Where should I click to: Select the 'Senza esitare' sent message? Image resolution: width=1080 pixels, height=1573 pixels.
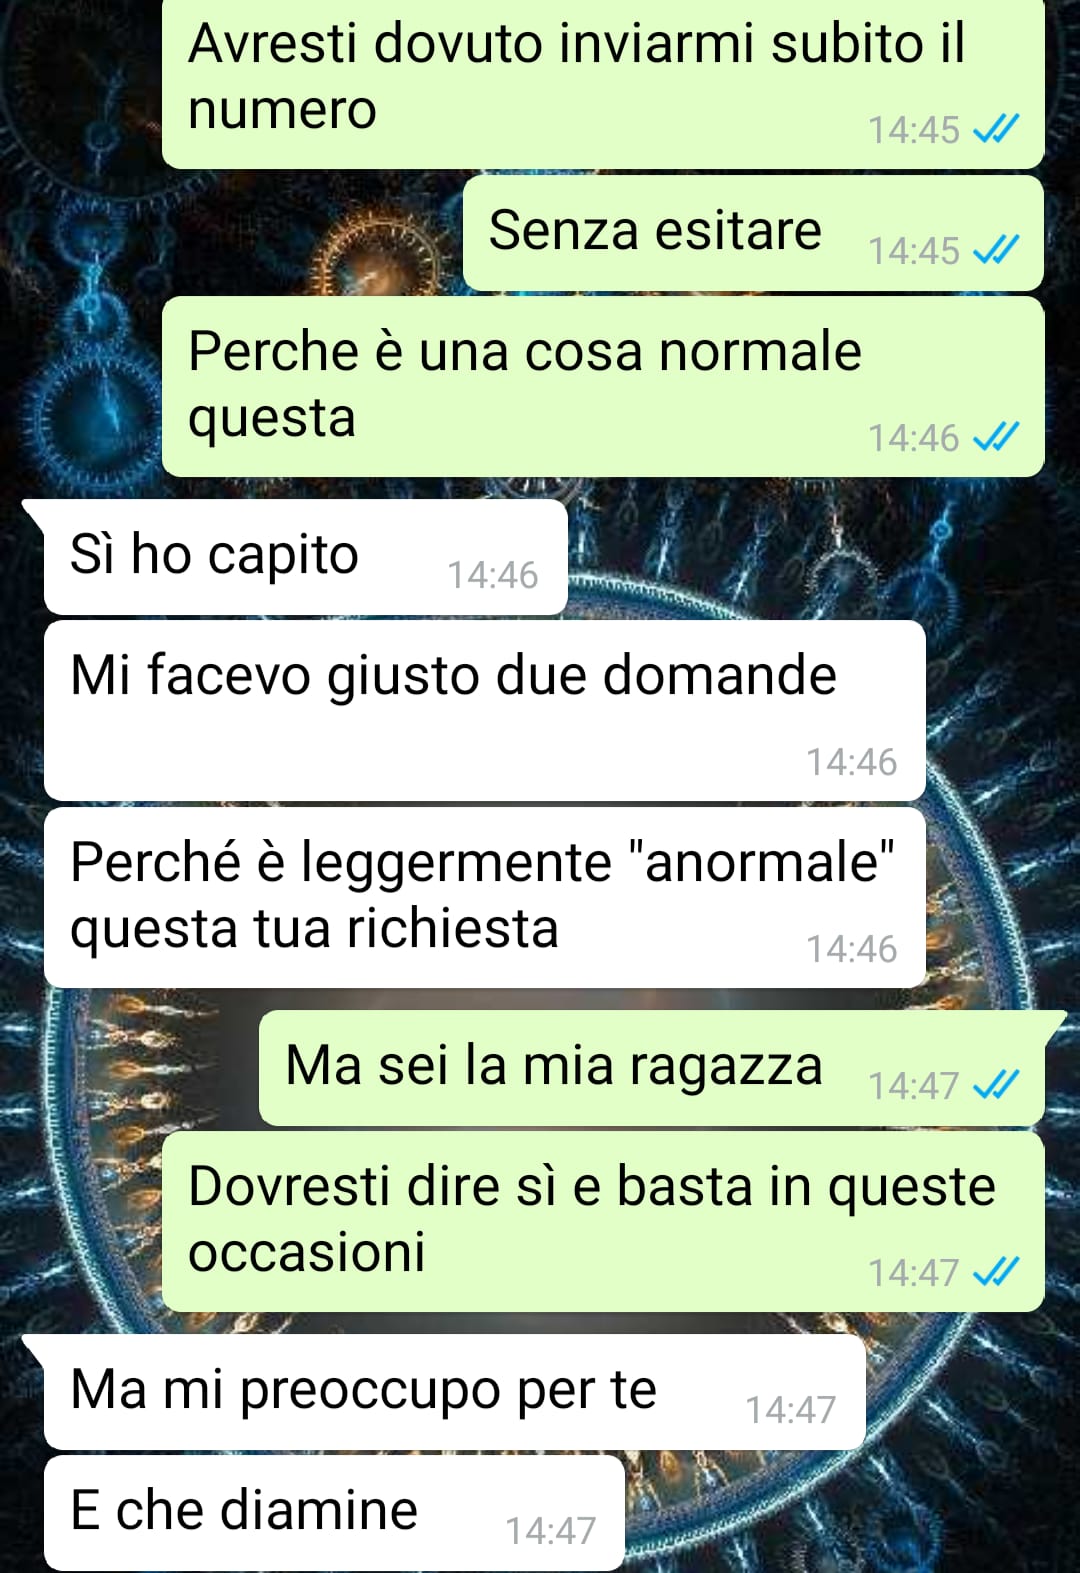(753, 233)
